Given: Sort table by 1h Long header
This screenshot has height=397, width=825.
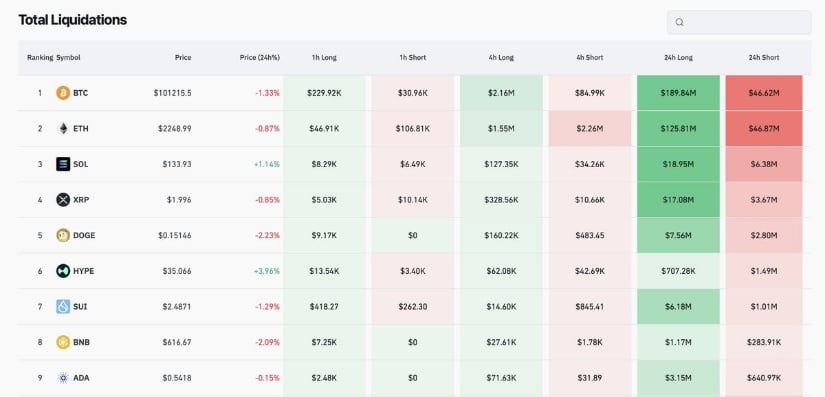Looking at the screenshot, I should (324, 57).
